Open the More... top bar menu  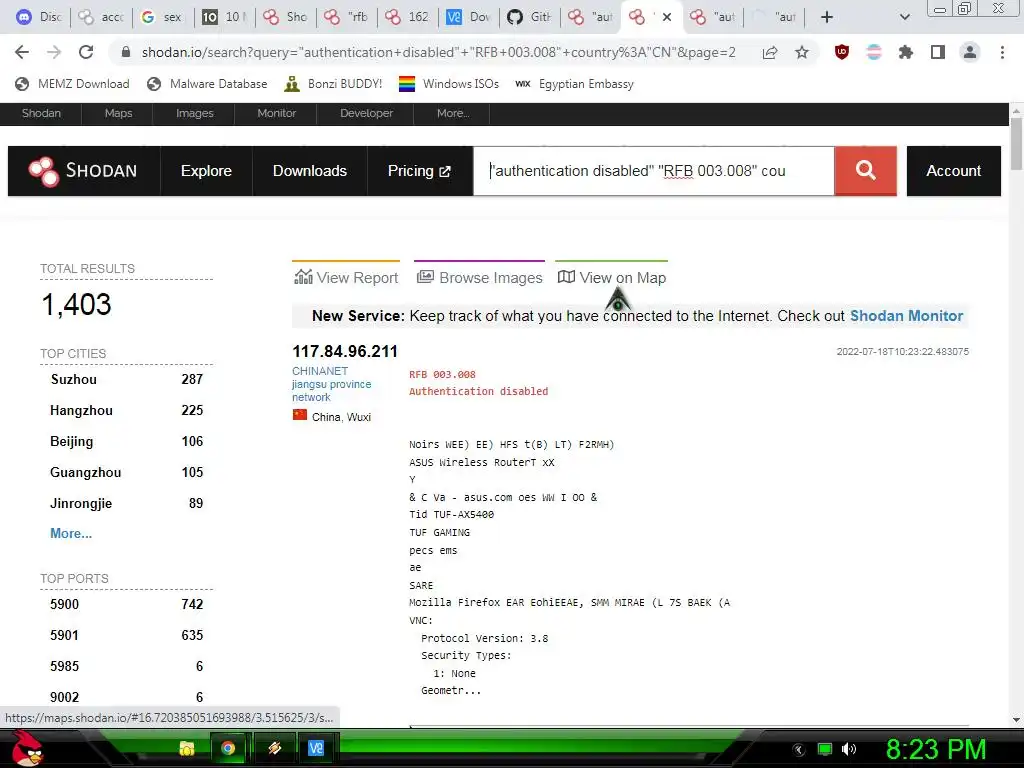[x=453, y=113]
